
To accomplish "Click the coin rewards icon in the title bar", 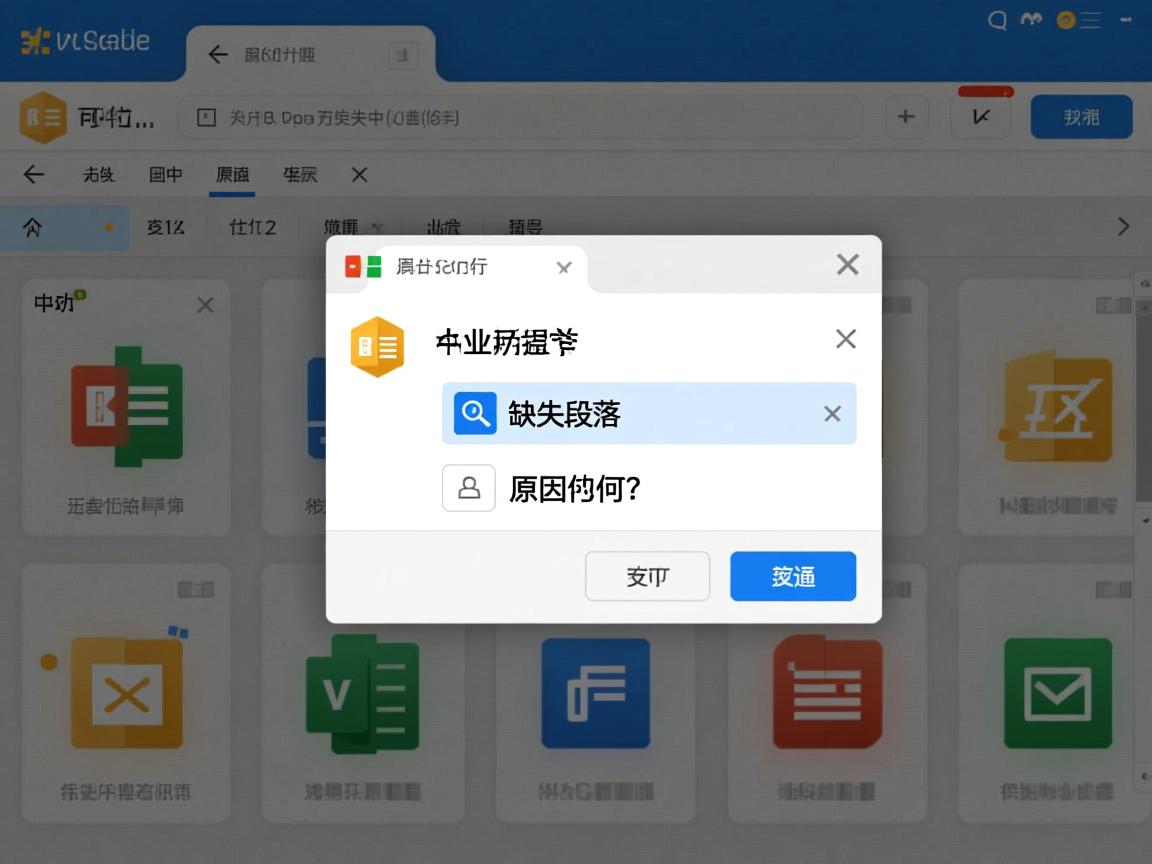I will click(x=1064, y=20).
